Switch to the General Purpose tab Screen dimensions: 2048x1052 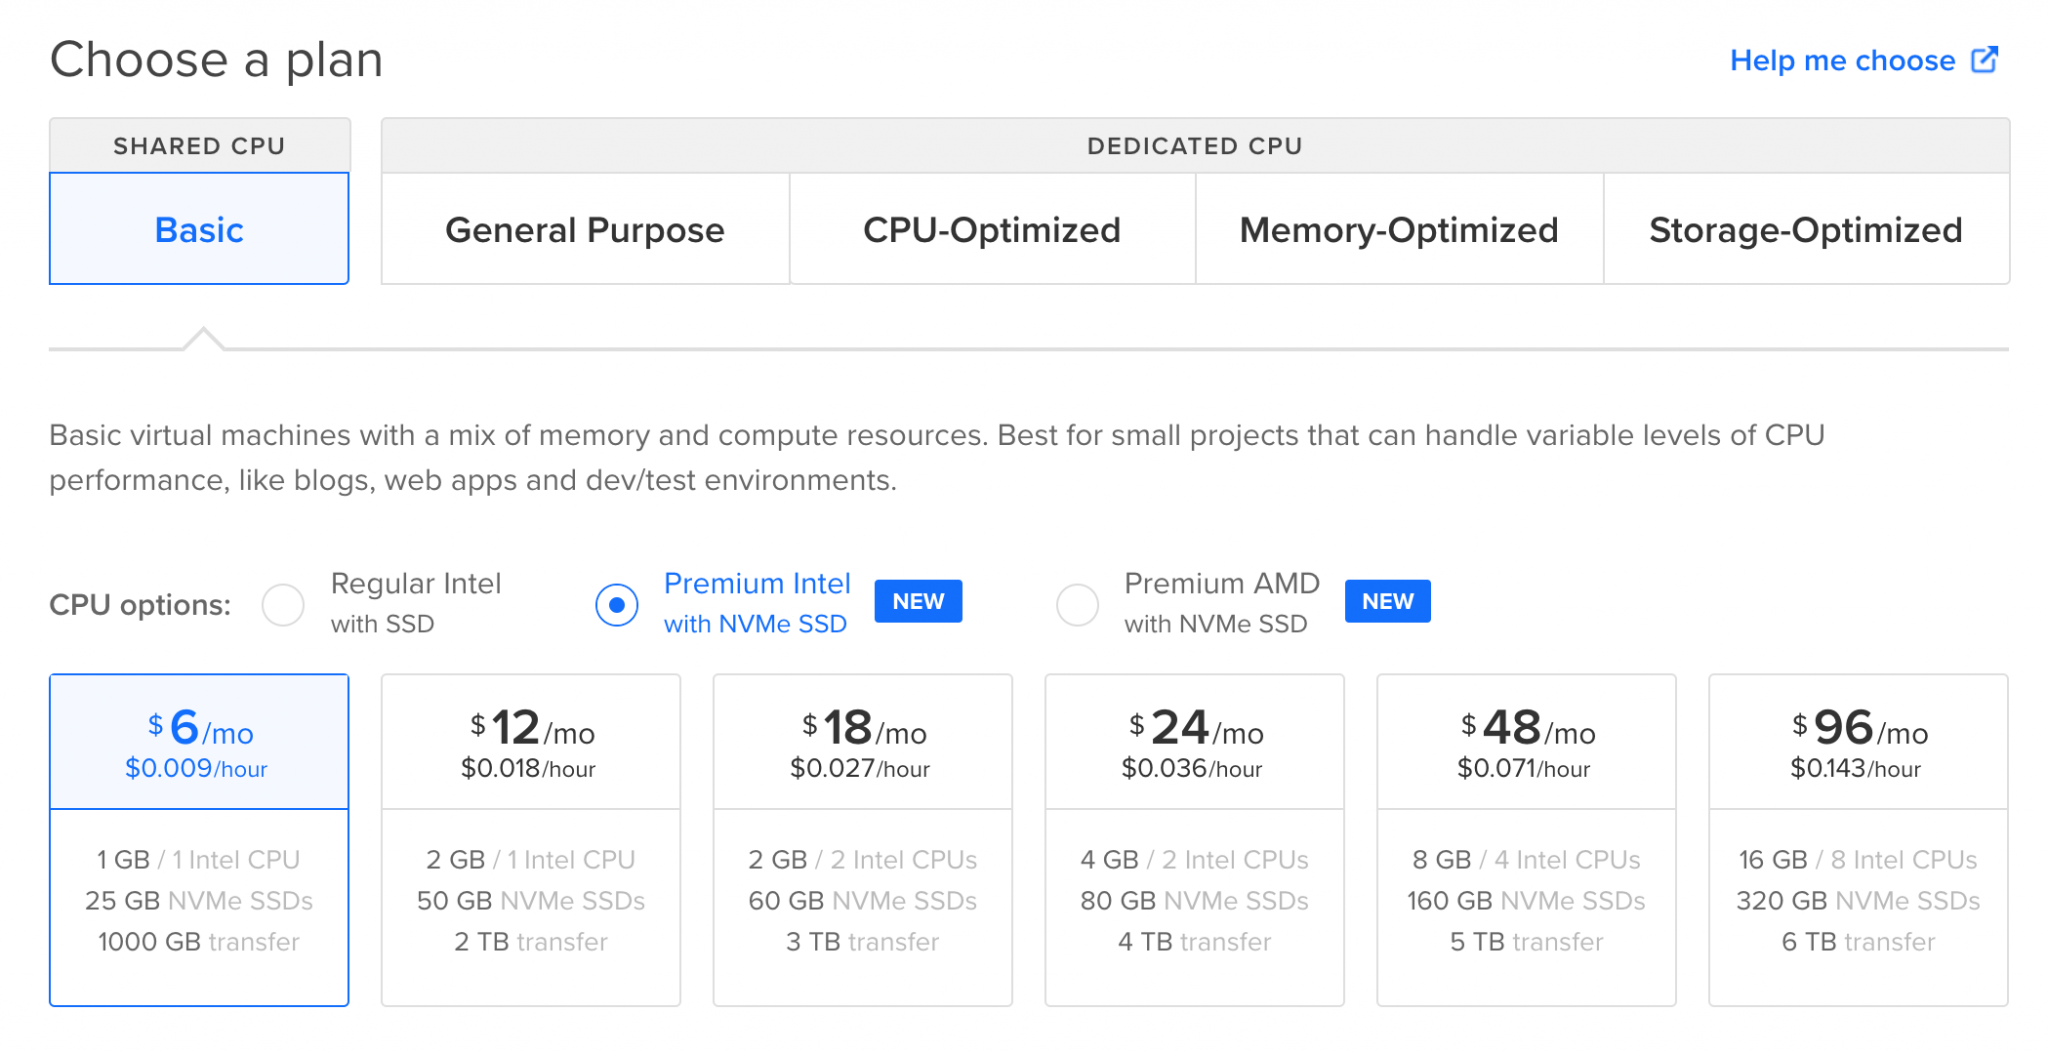click(585, 230)
